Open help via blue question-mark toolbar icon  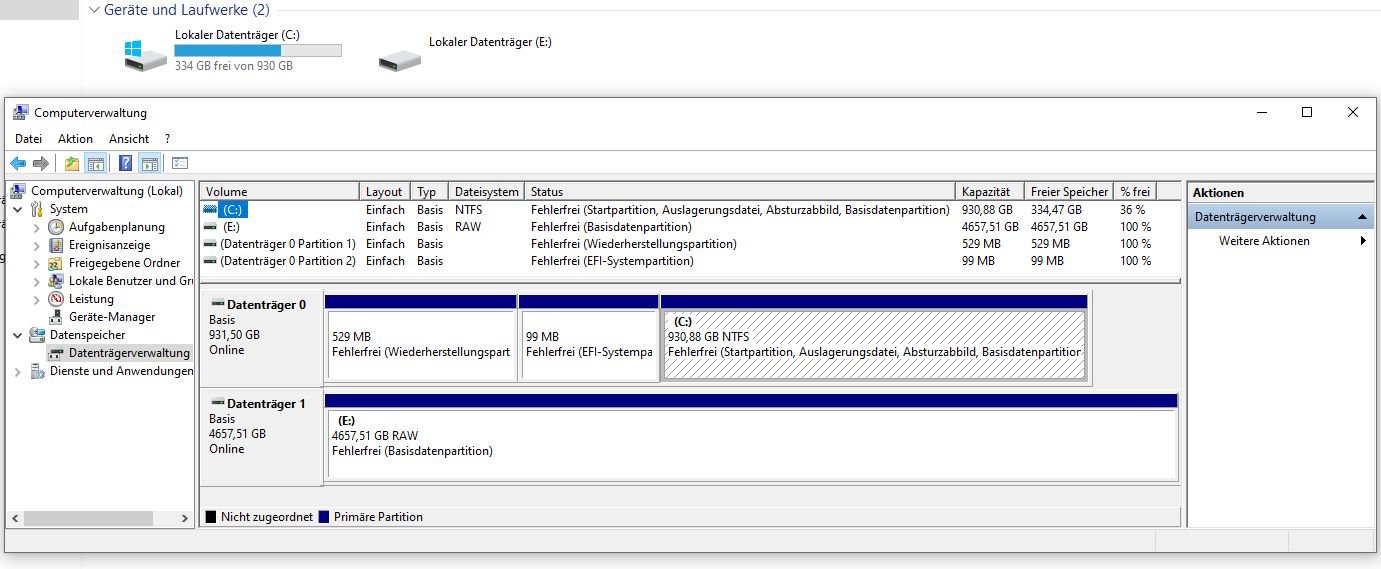point(126,163)
